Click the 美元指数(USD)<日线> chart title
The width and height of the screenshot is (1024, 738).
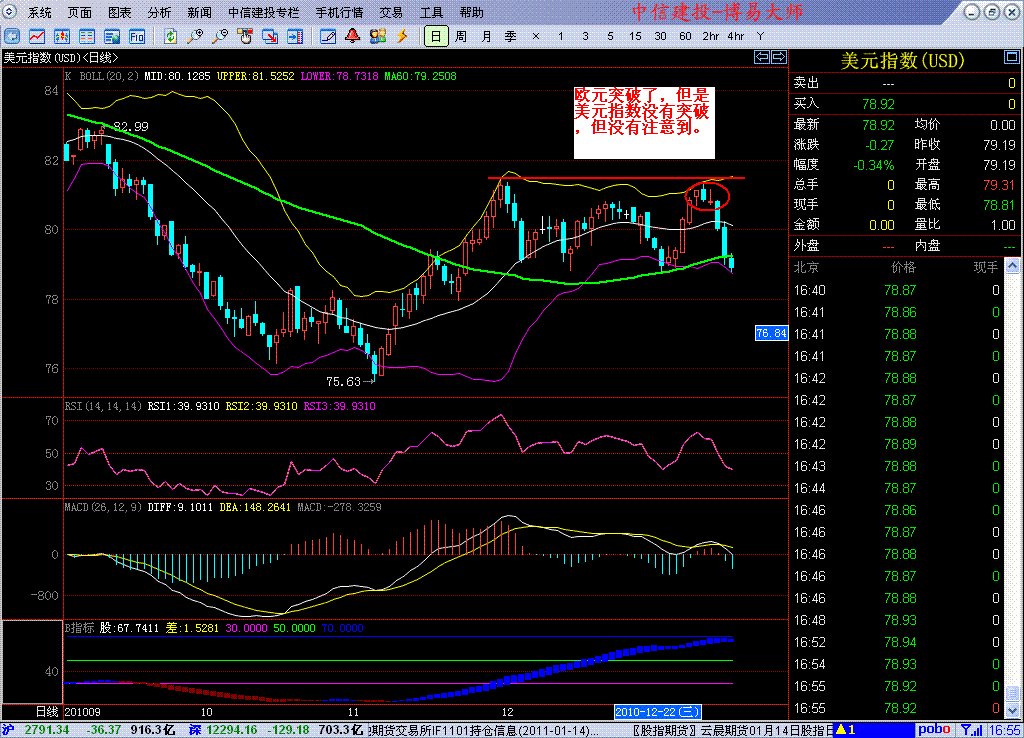pos(61,57)
